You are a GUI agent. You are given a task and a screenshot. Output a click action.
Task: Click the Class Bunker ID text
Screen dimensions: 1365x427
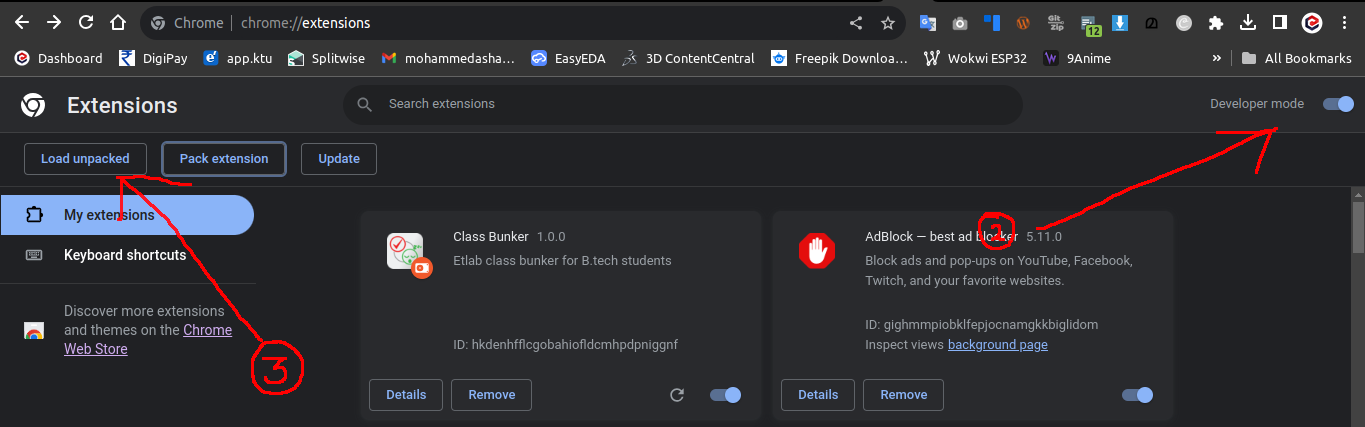566,345
